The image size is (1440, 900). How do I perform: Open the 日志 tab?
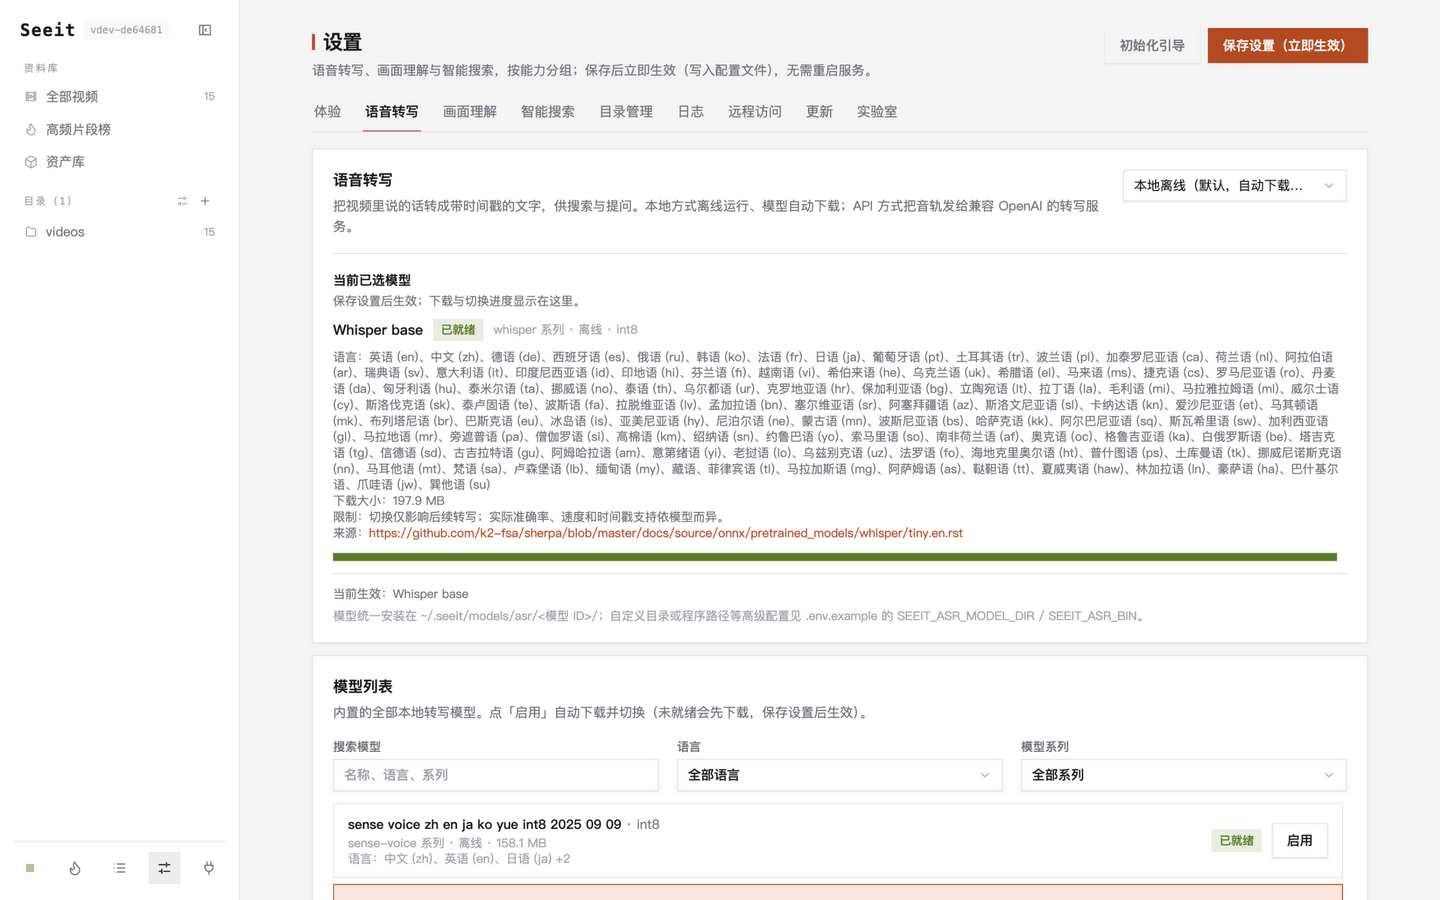(x=690, y=112)
